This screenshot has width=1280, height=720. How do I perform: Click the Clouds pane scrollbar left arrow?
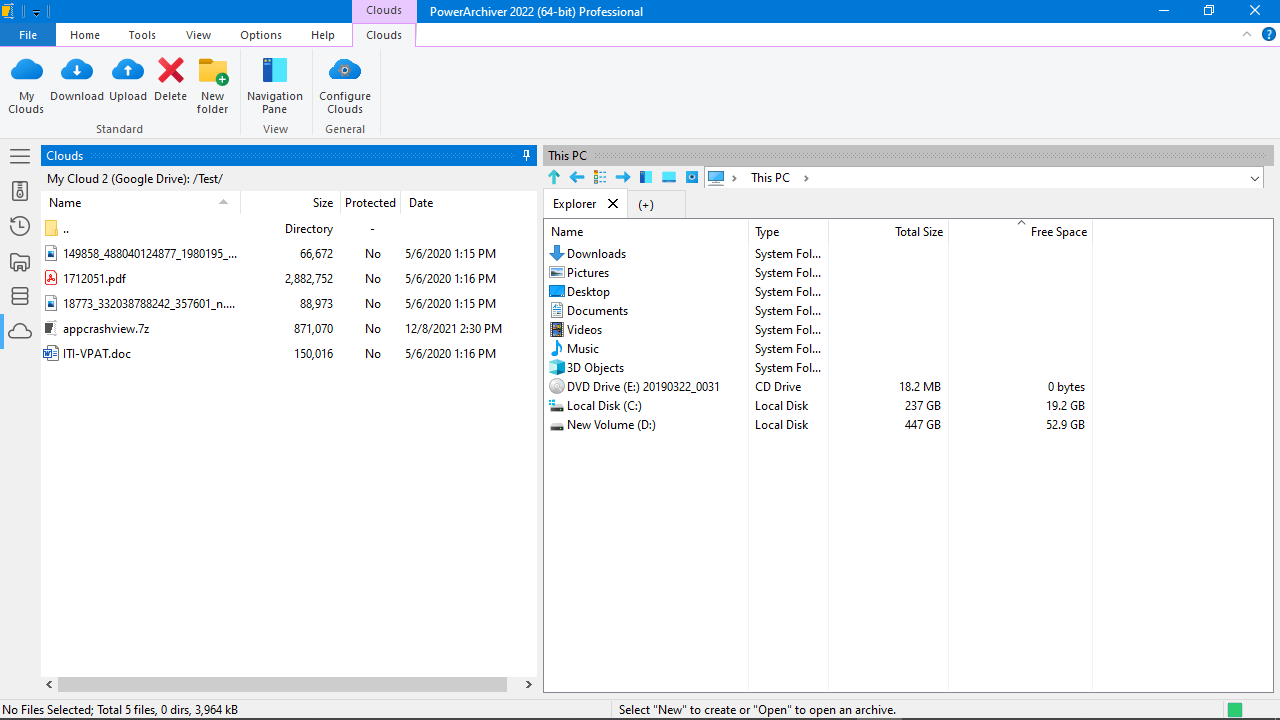pos(50,685)
